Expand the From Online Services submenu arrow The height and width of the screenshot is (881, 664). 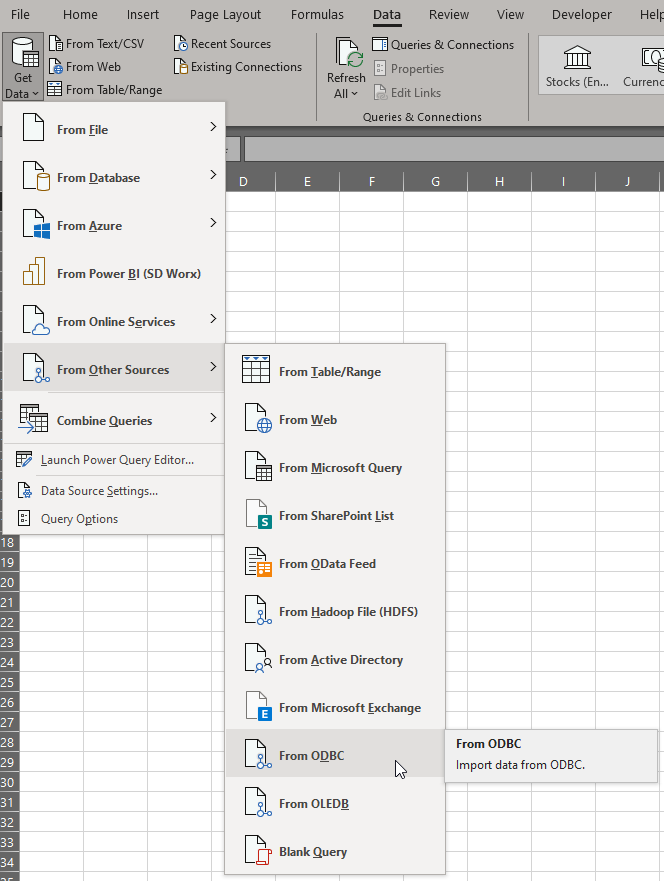213,319
